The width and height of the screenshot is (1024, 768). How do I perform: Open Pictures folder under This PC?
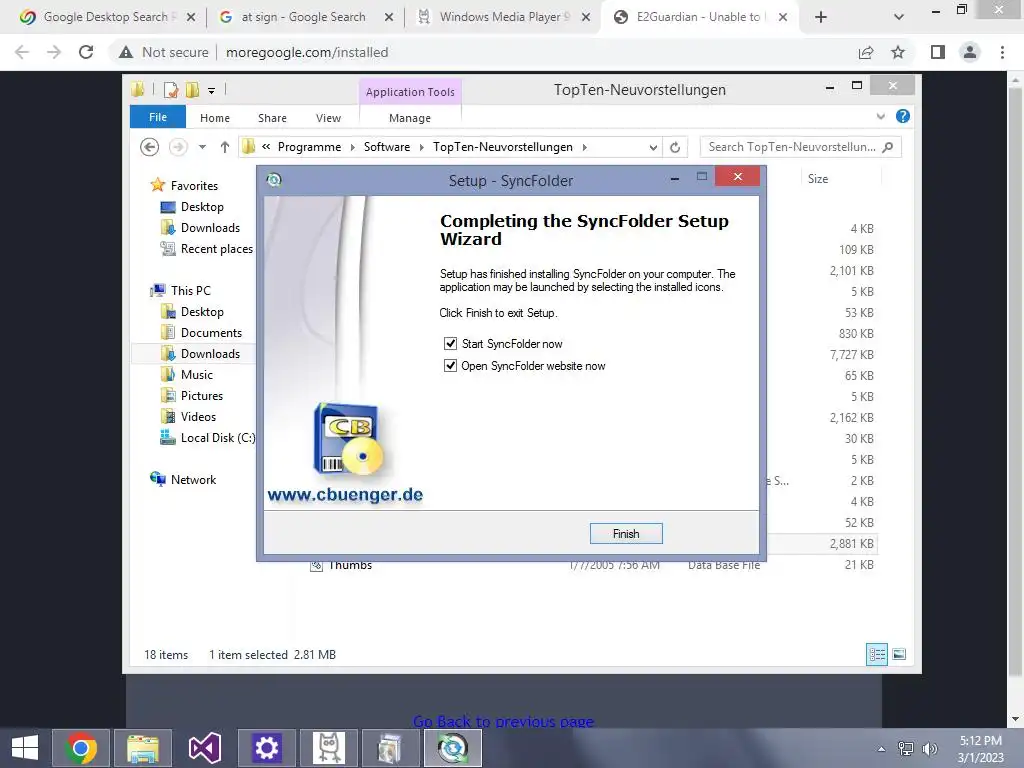coord(201,396)
